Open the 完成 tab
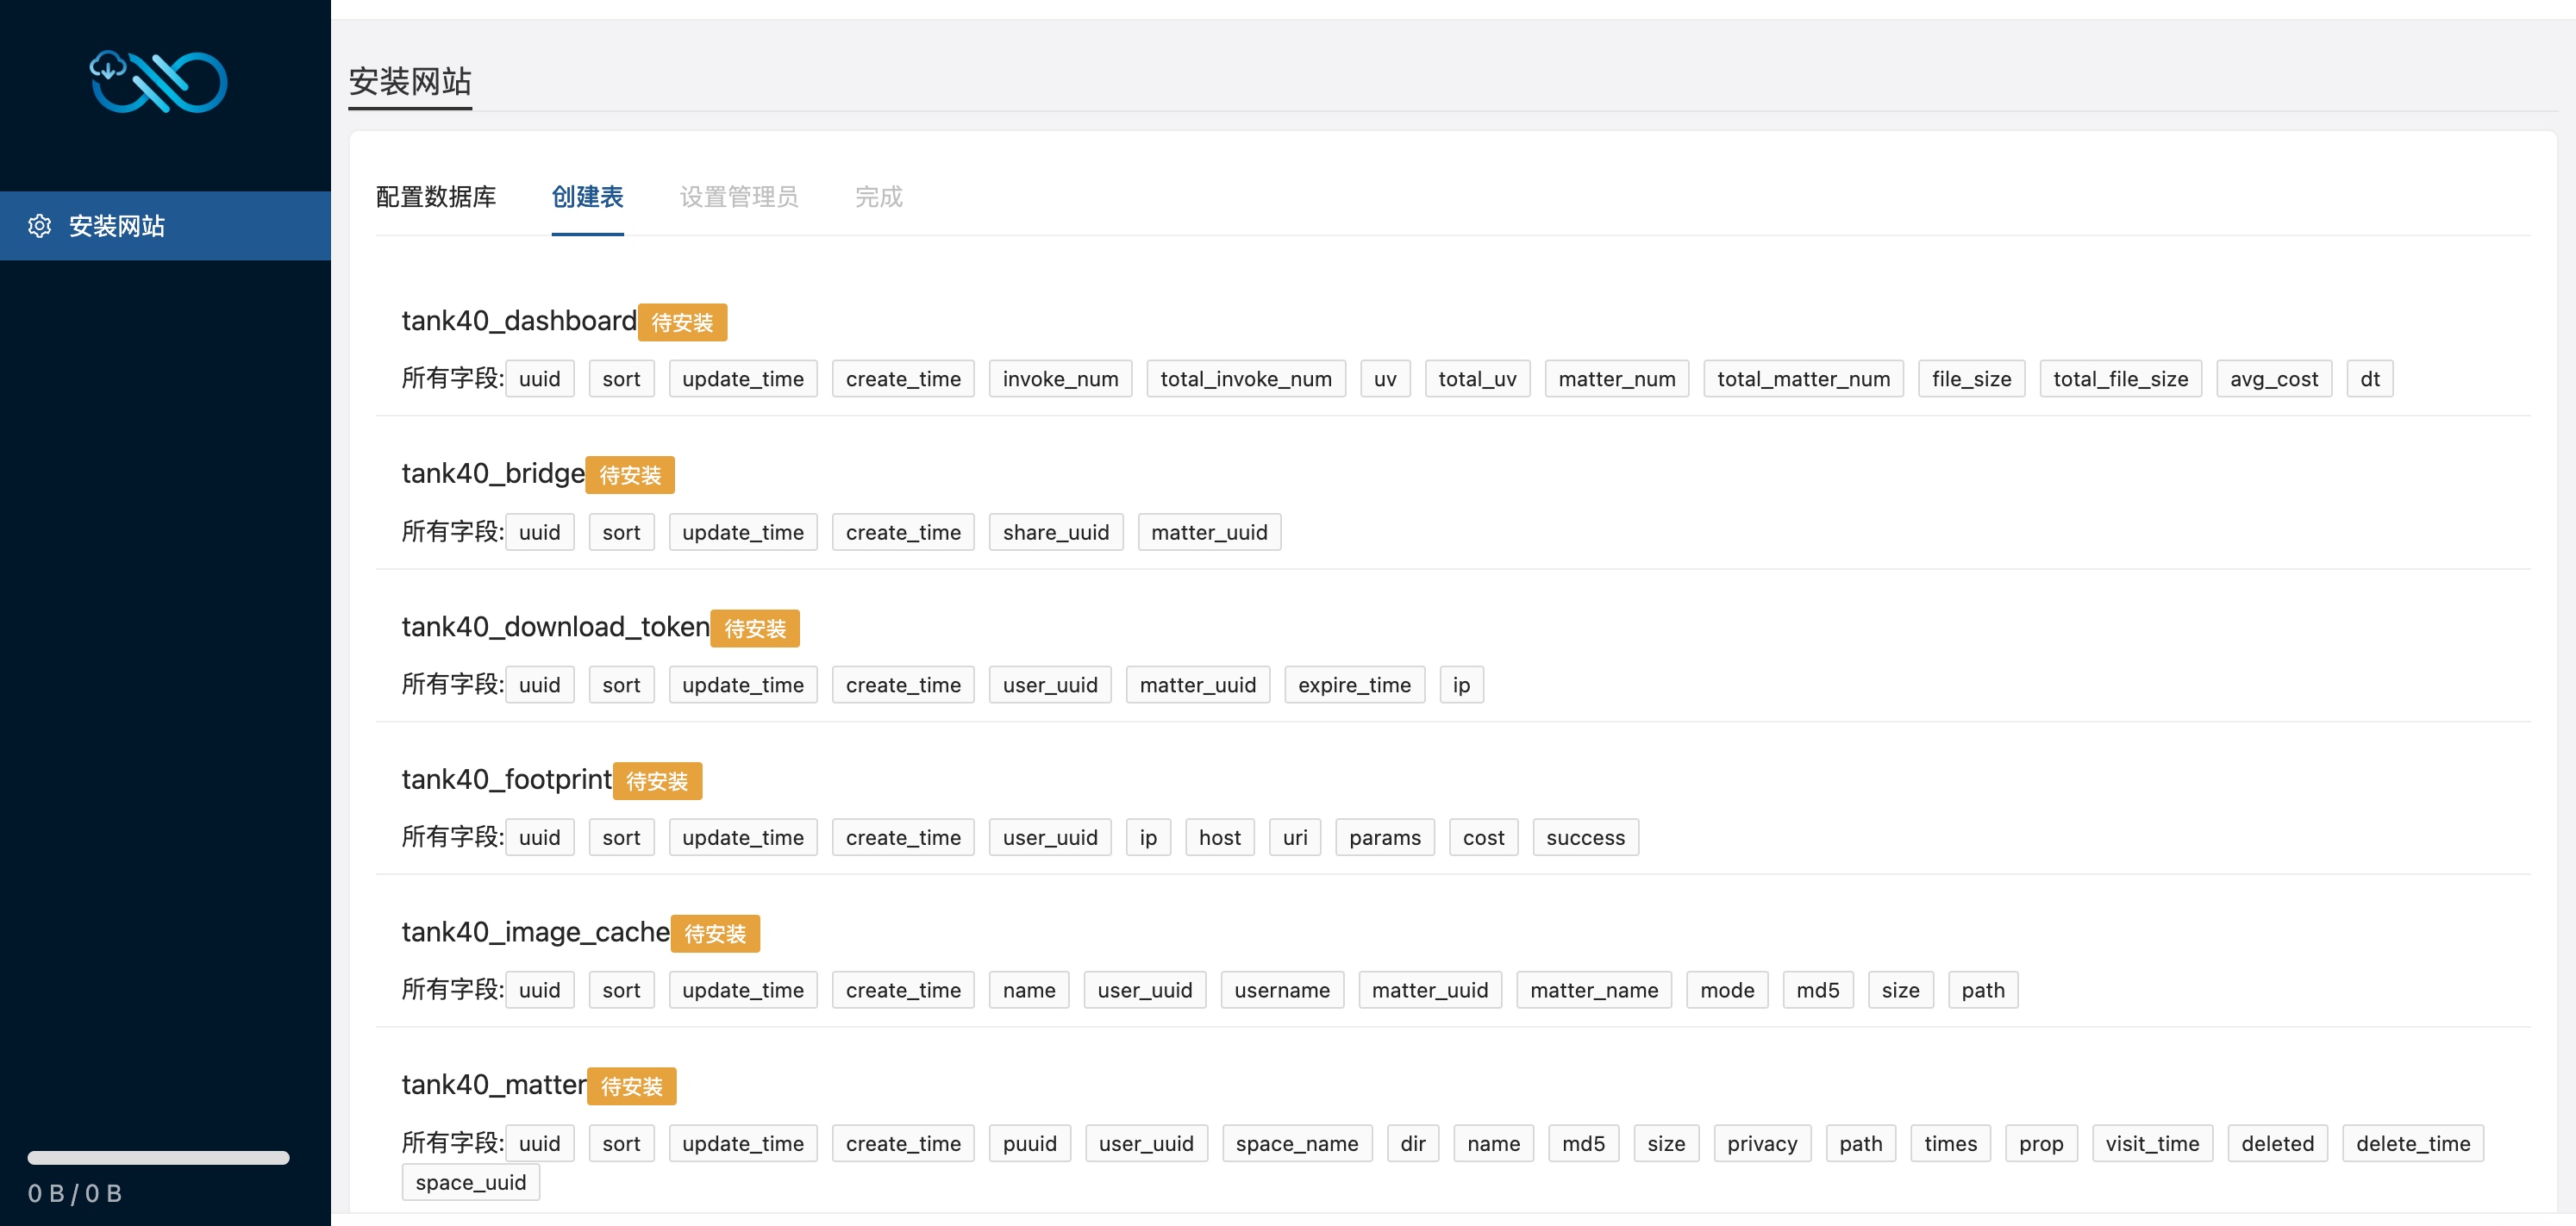 879,197
